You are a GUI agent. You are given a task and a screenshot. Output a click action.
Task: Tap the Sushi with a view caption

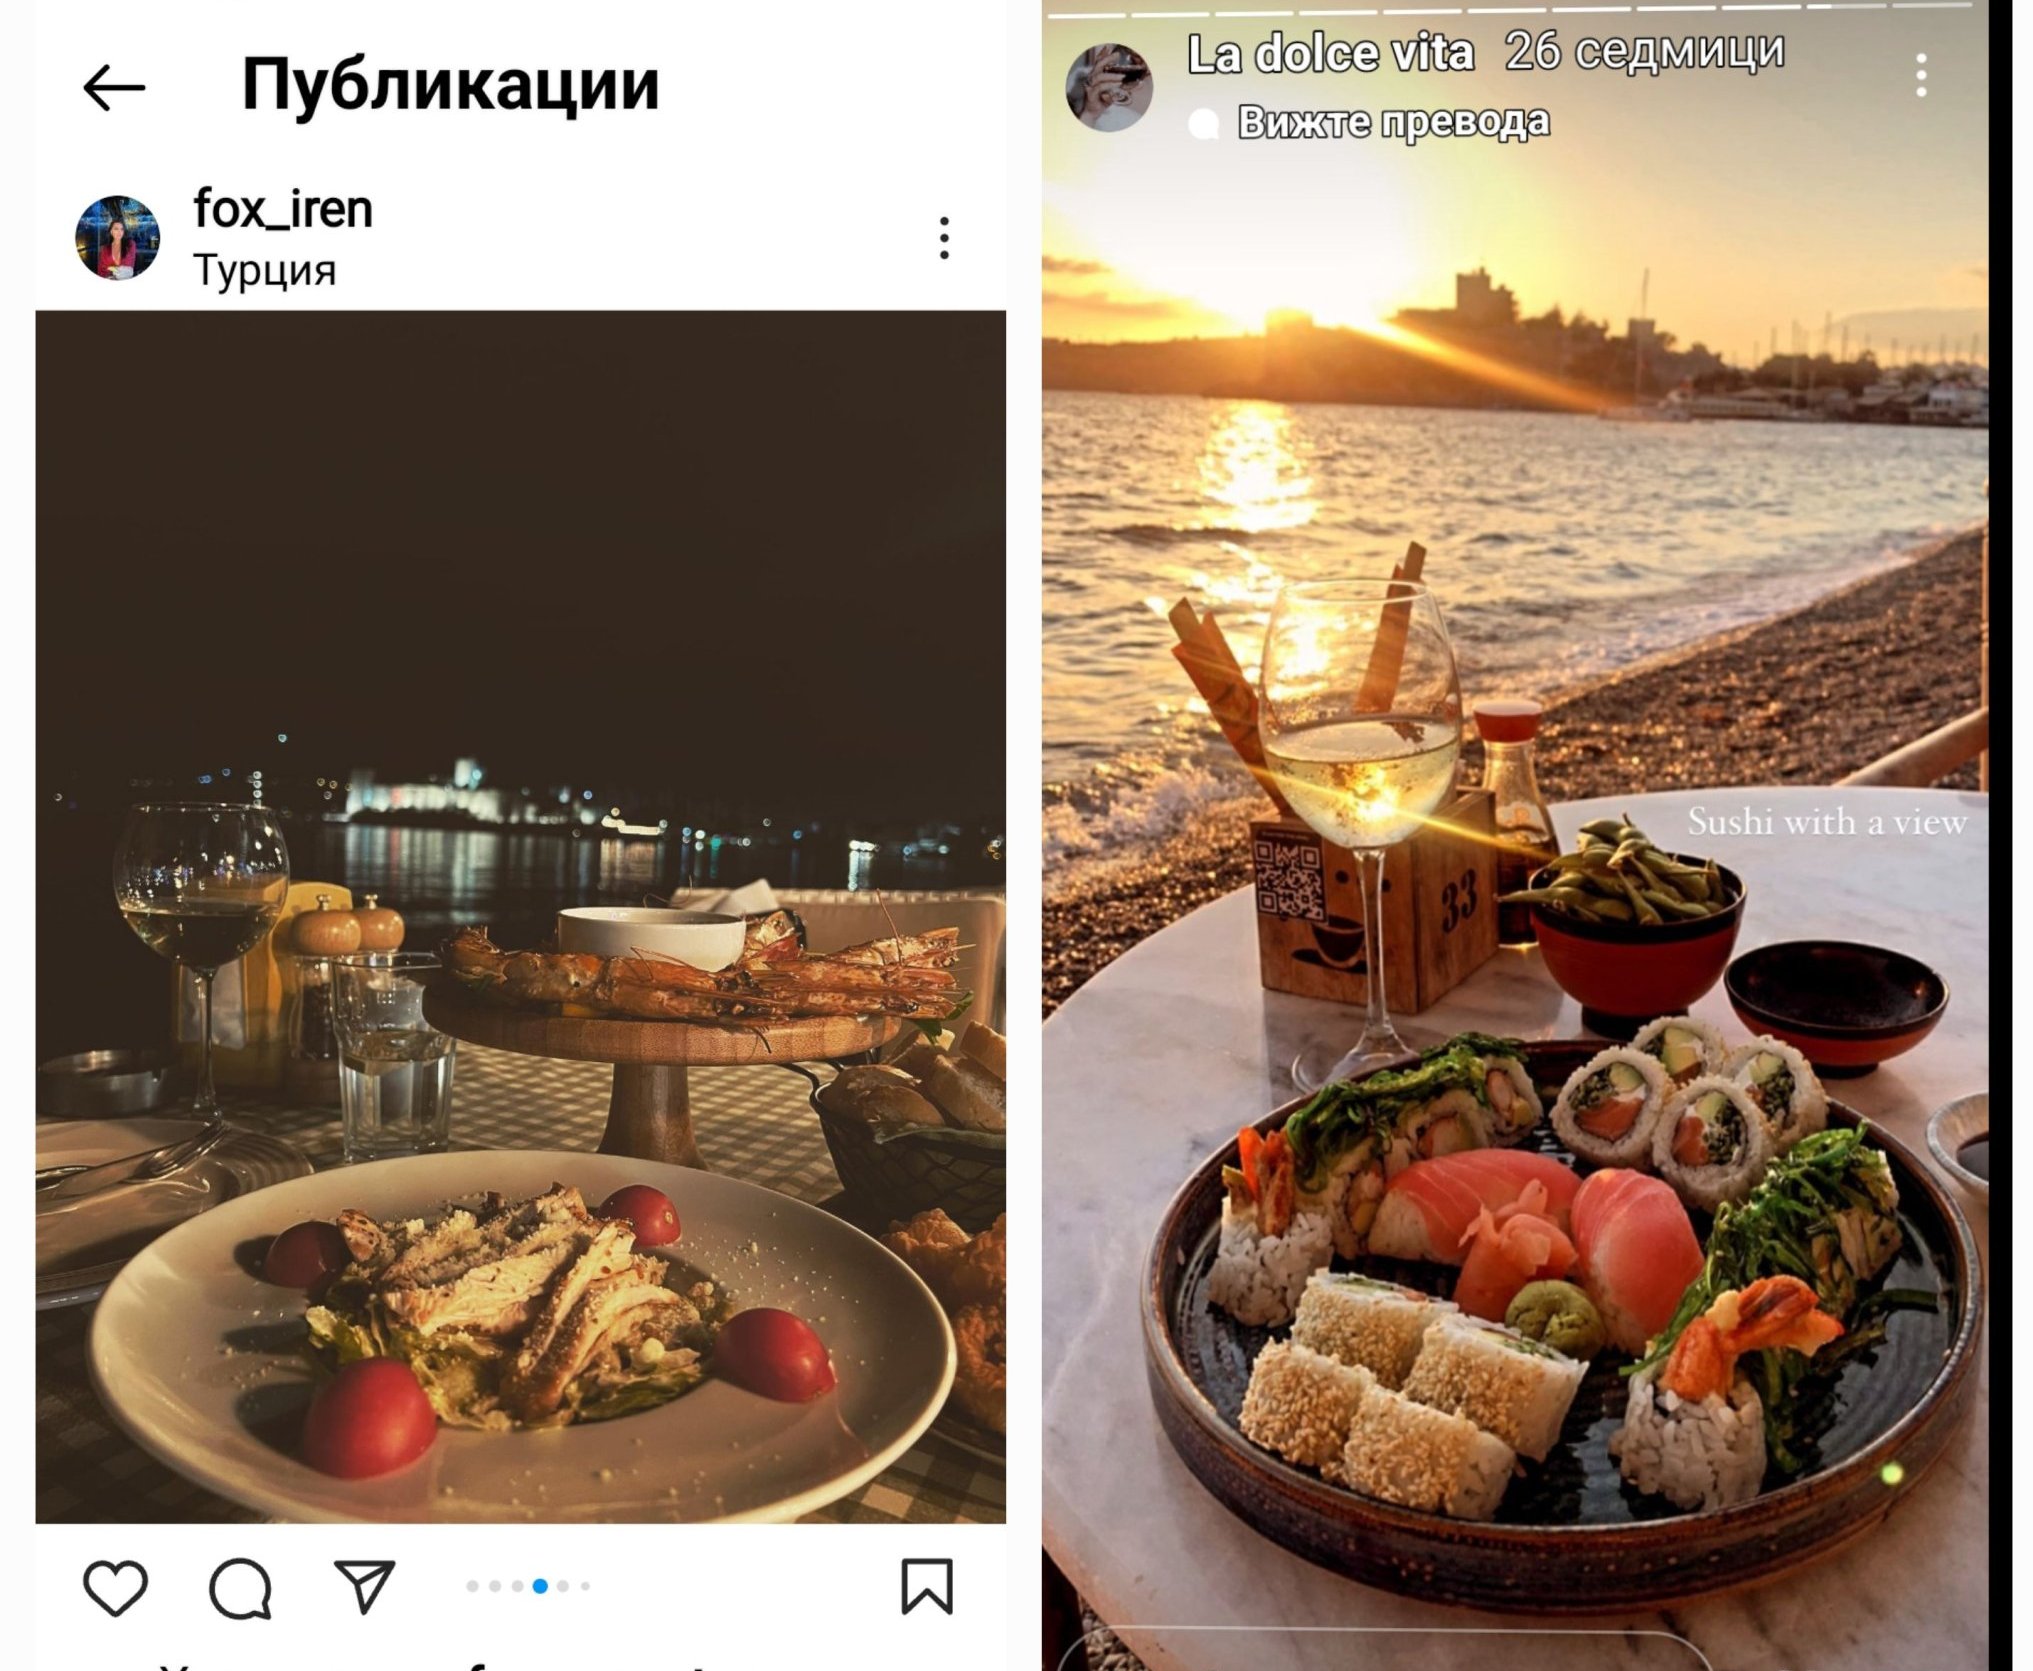pyautogui.click(x=1827, y=822)
